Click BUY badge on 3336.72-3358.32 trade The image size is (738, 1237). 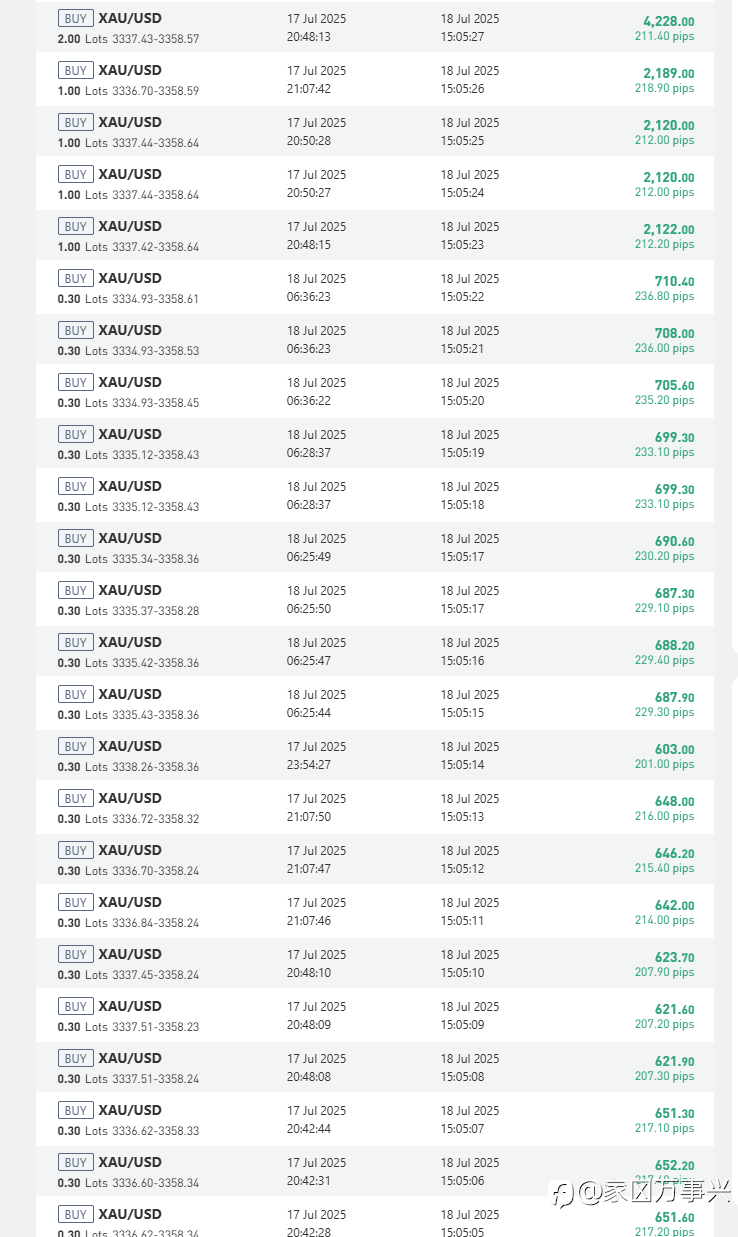coord(76,798)
